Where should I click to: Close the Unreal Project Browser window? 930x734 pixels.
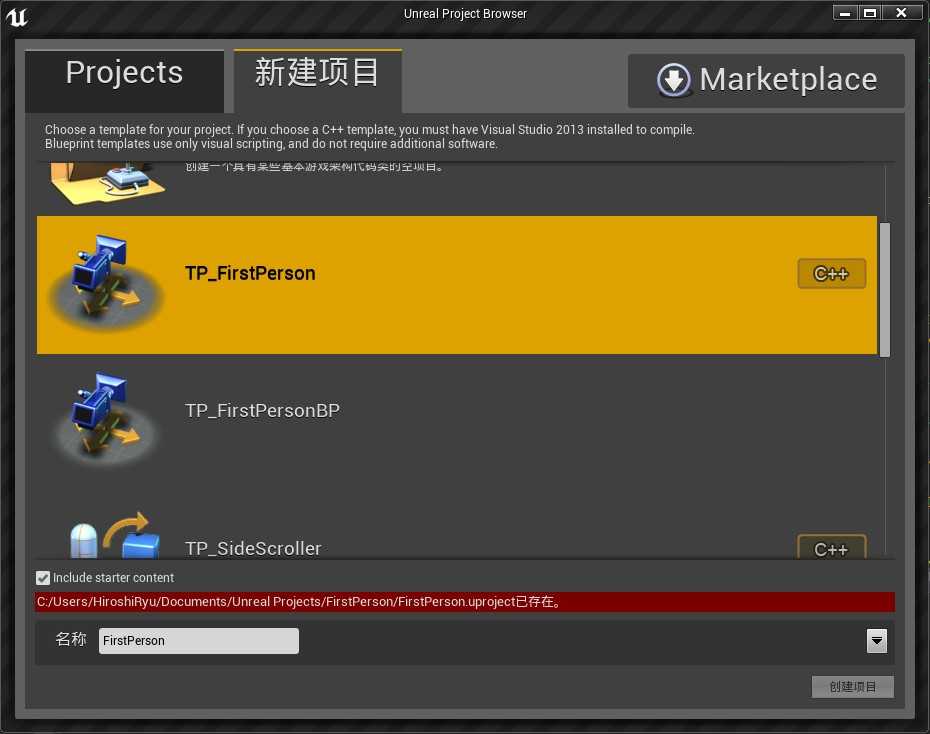(x=901, y=12)
